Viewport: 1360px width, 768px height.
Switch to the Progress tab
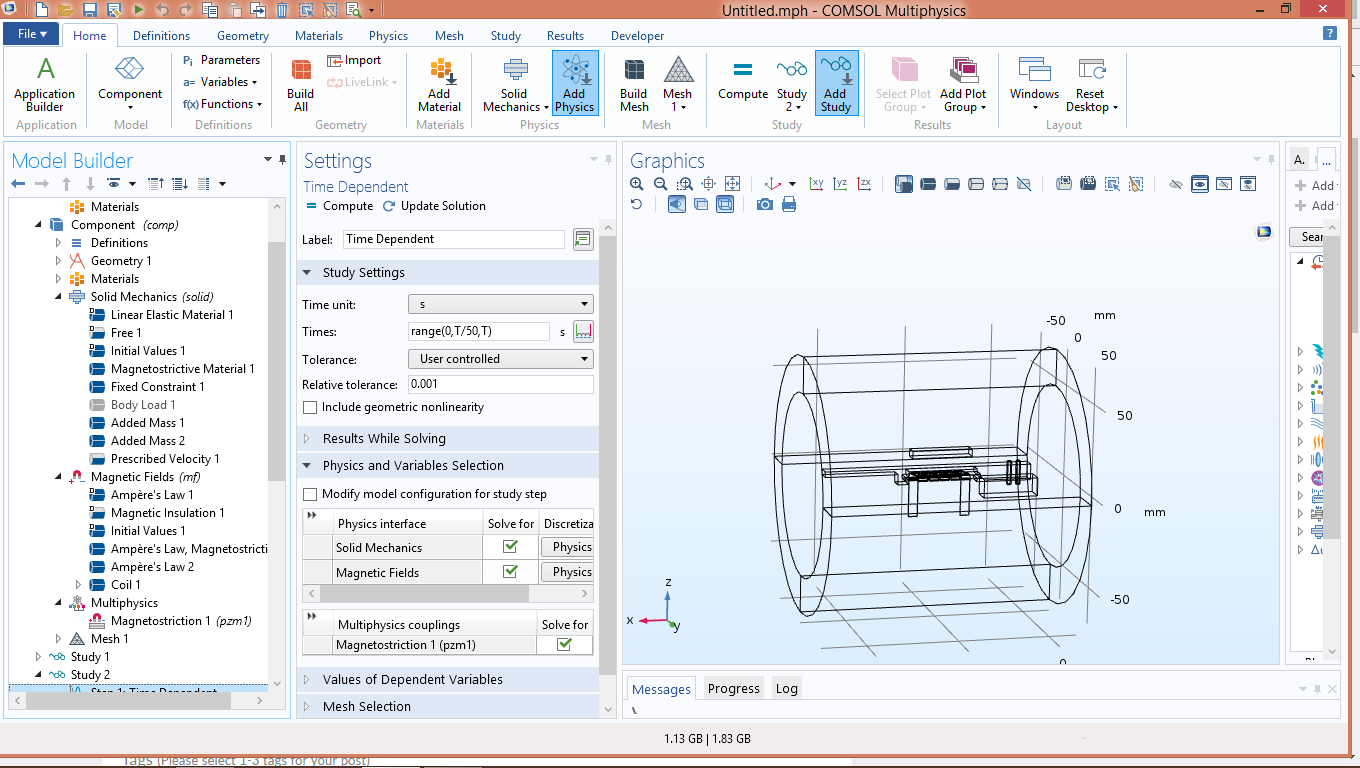click(x=733, y=689)
